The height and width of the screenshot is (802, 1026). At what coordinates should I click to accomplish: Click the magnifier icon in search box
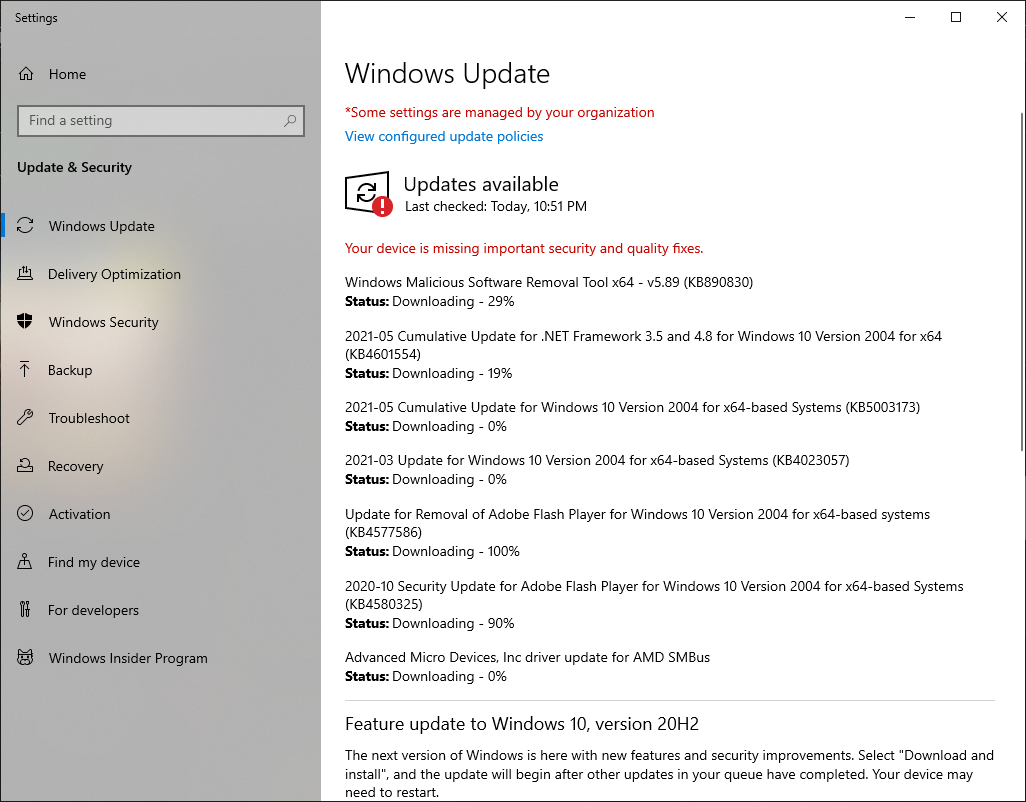pos(290,121)
